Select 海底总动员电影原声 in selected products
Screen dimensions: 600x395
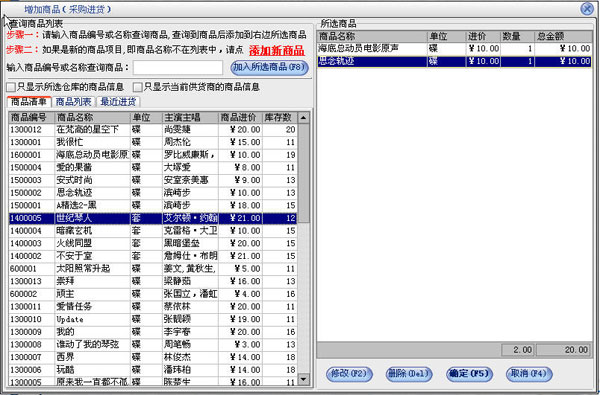[x=454, y=49]
